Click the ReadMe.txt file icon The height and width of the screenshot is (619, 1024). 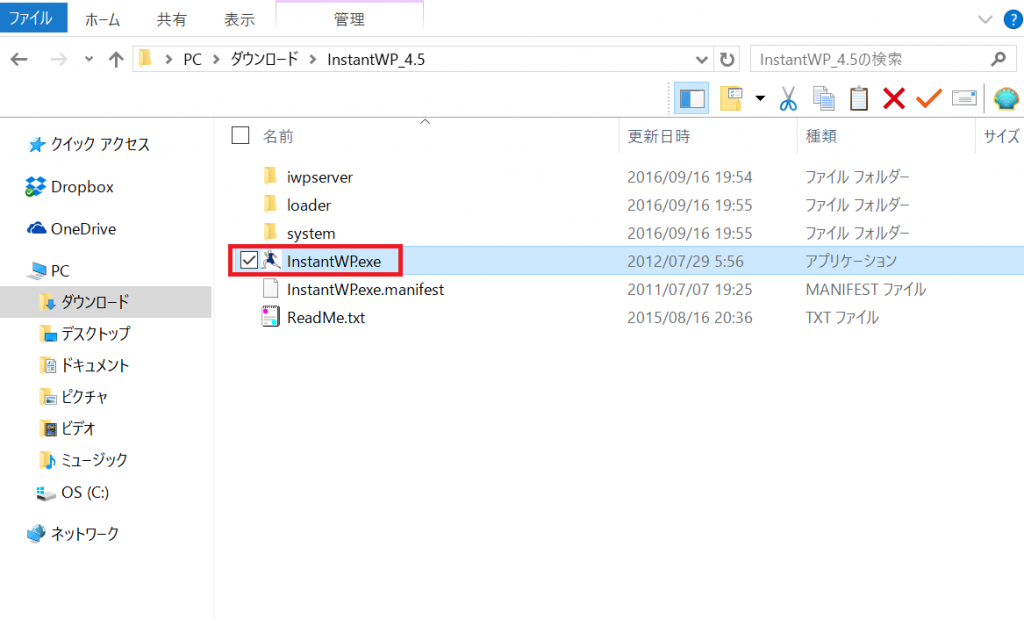[x=270, y=317]
